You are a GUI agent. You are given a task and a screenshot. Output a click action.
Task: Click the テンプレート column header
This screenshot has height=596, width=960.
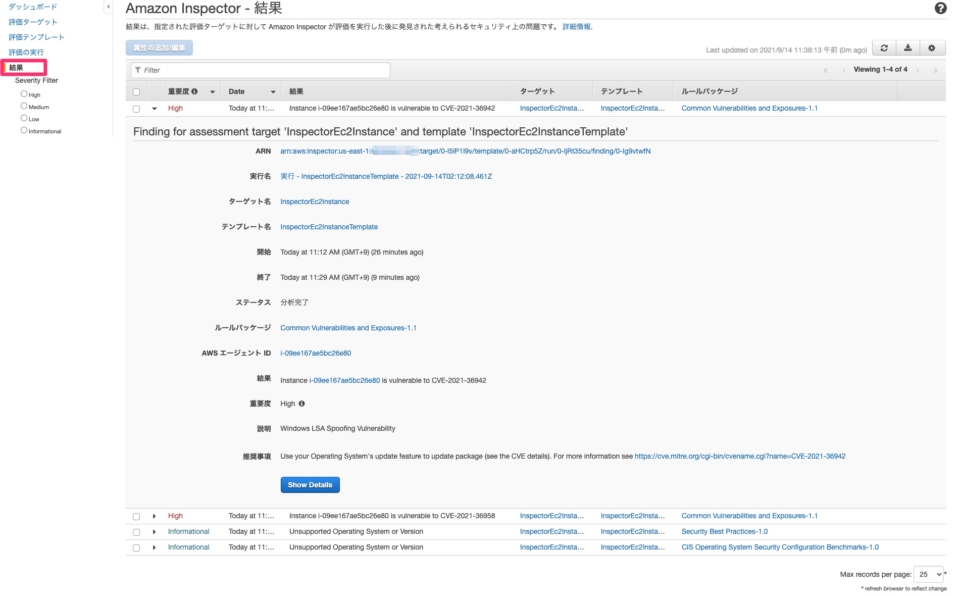tap(621, 91)
